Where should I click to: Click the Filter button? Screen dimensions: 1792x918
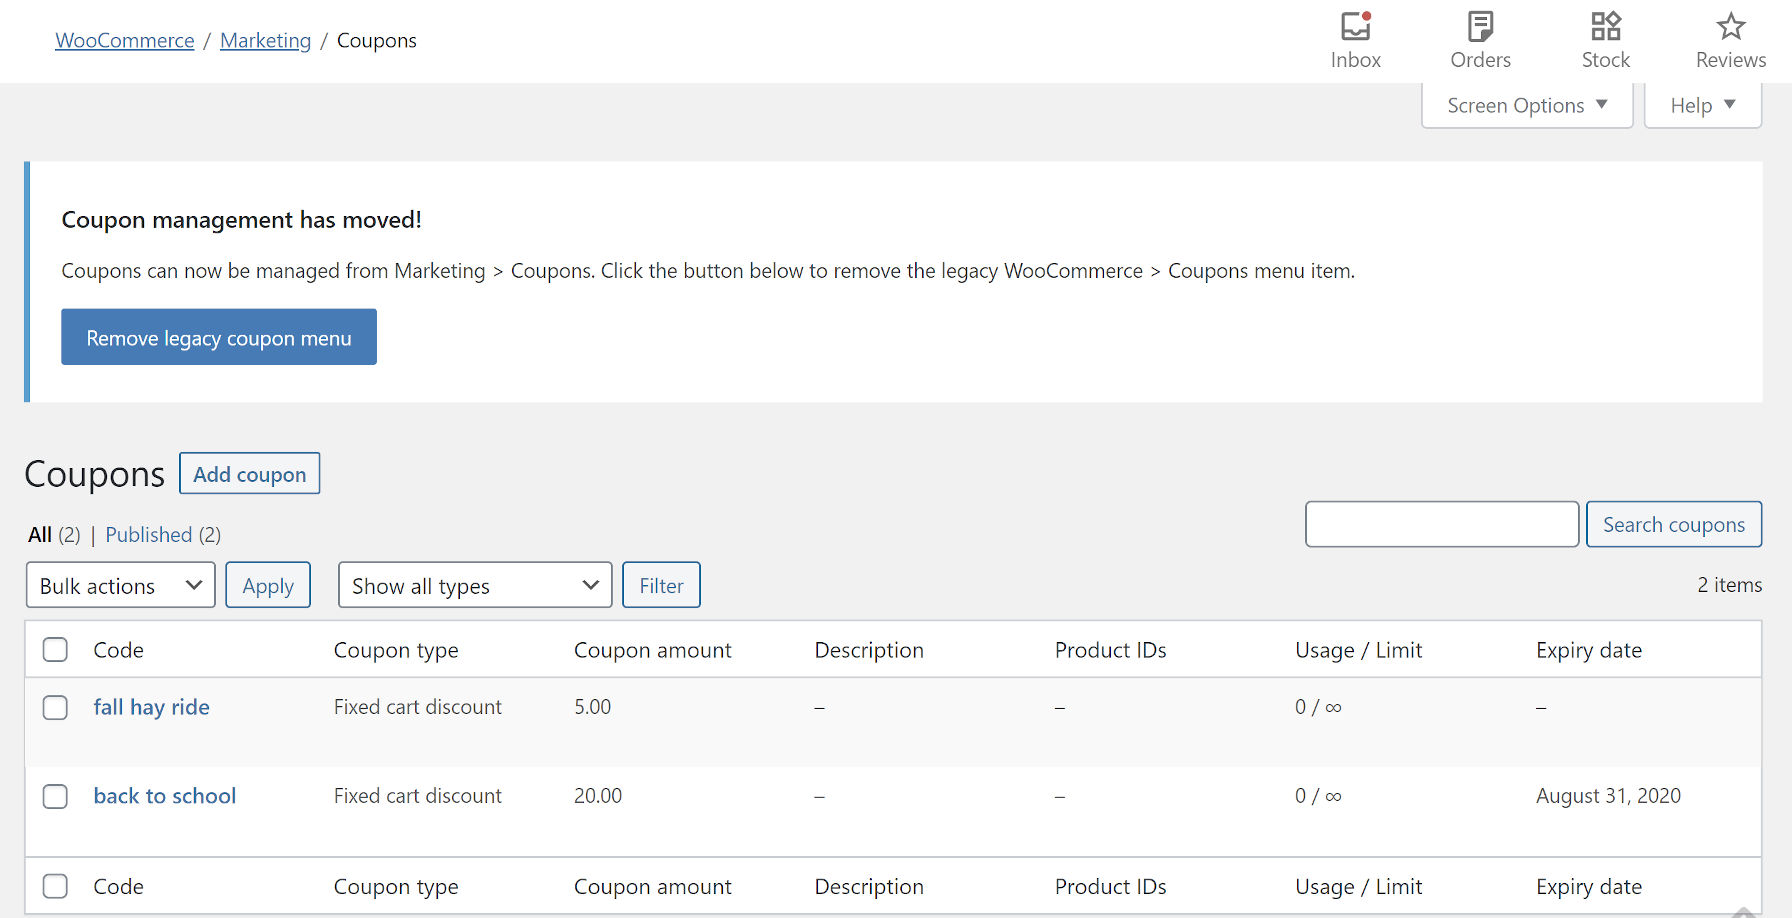click(661, 585)
